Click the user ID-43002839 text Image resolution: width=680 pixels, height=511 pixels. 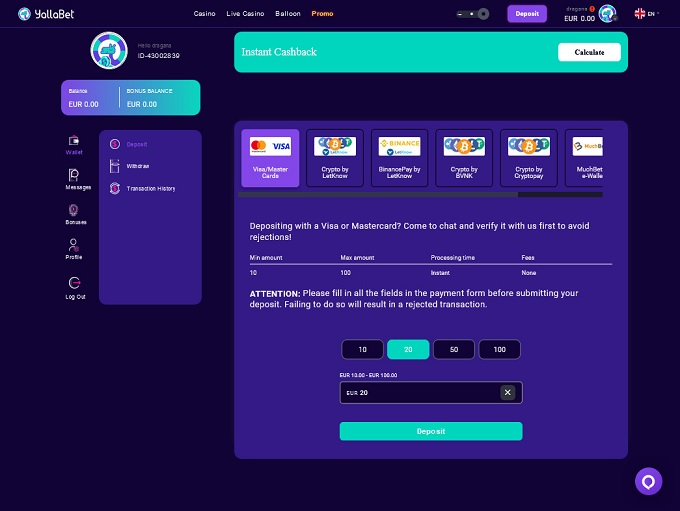(x=159, y=56)
